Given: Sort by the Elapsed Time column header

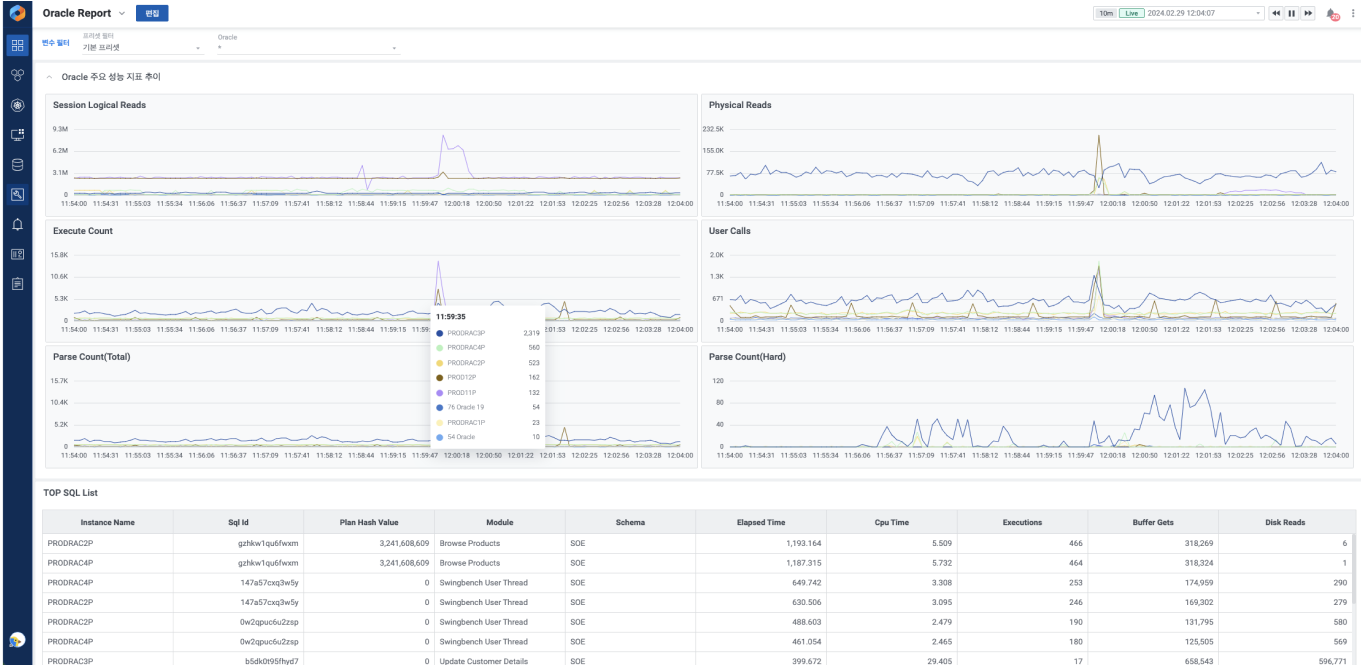Looking at the screenshot, I should click(761, 522).
